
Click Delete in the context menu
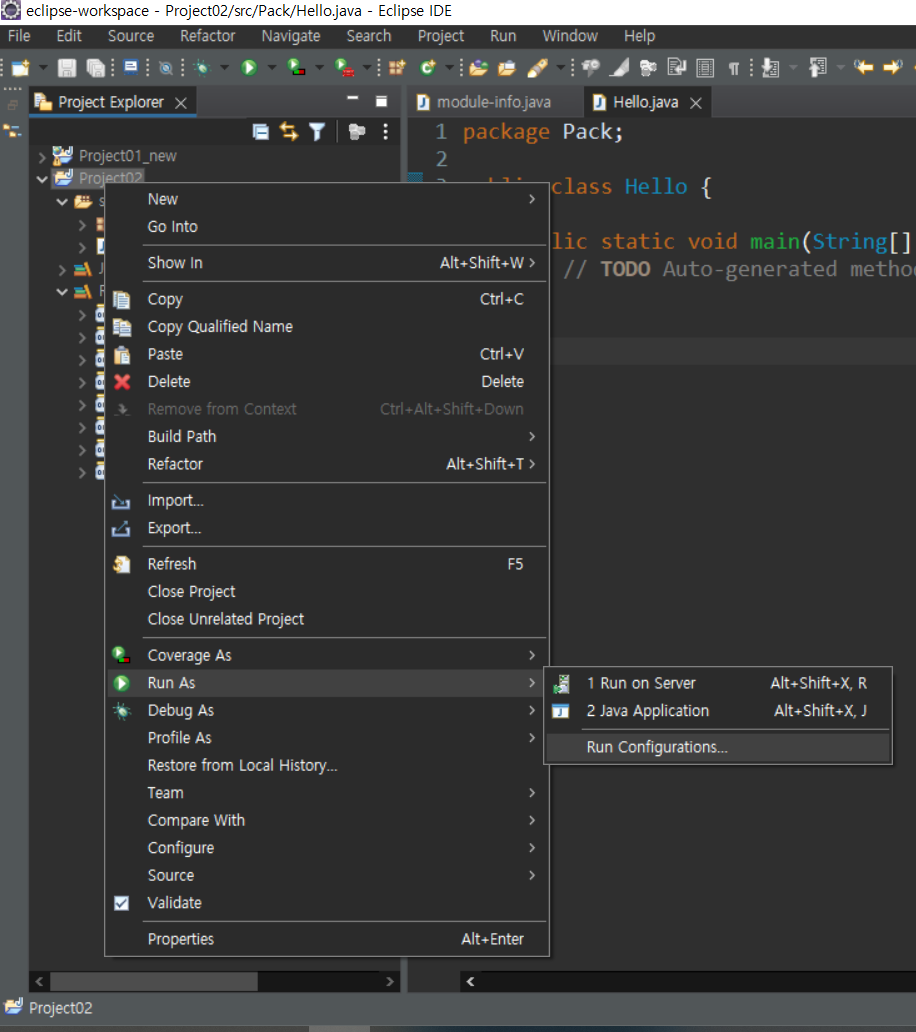pos(327,382)
